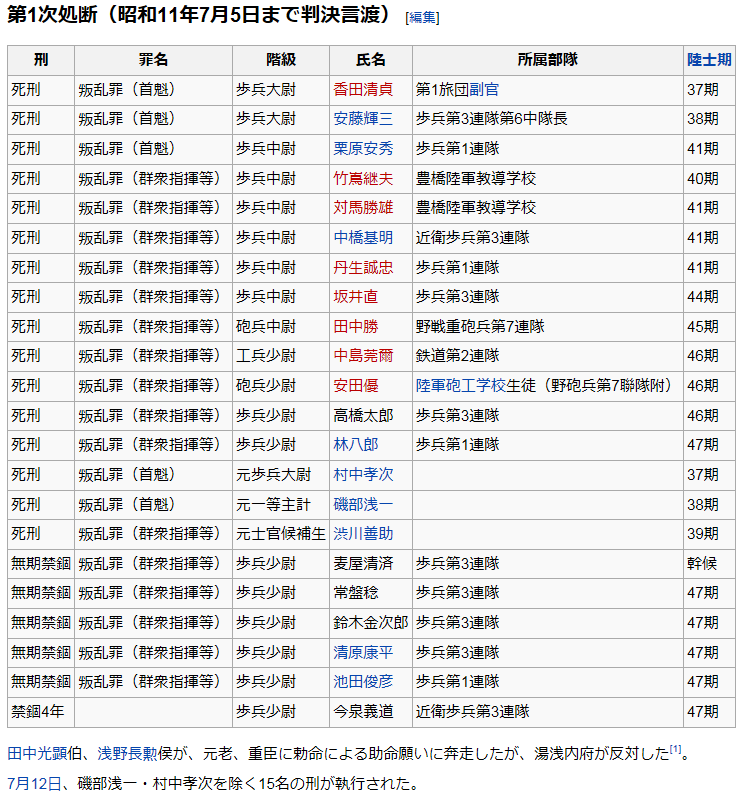This screenshot has width=746, height=799.
Task: Click the 幹候 cell in 麦屋清済 row
Action: 709,564
